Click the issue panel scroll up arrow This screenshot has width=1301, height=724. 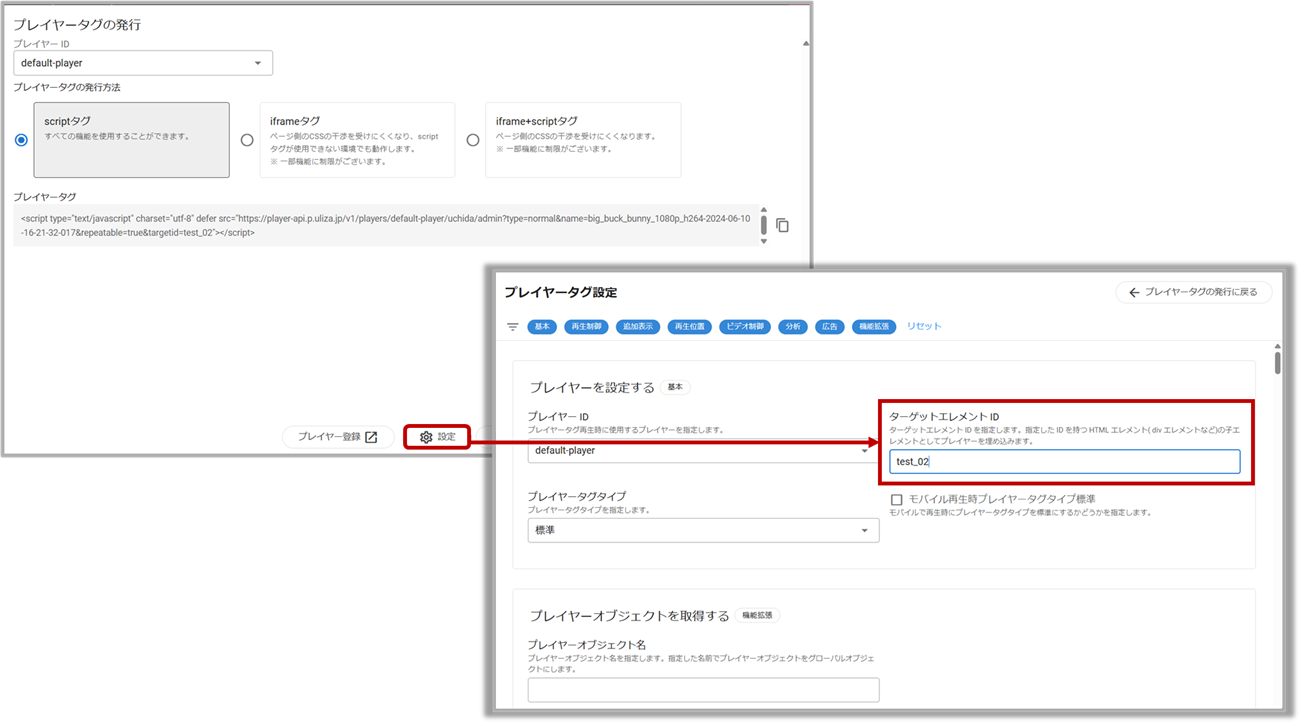pos(806,44)
